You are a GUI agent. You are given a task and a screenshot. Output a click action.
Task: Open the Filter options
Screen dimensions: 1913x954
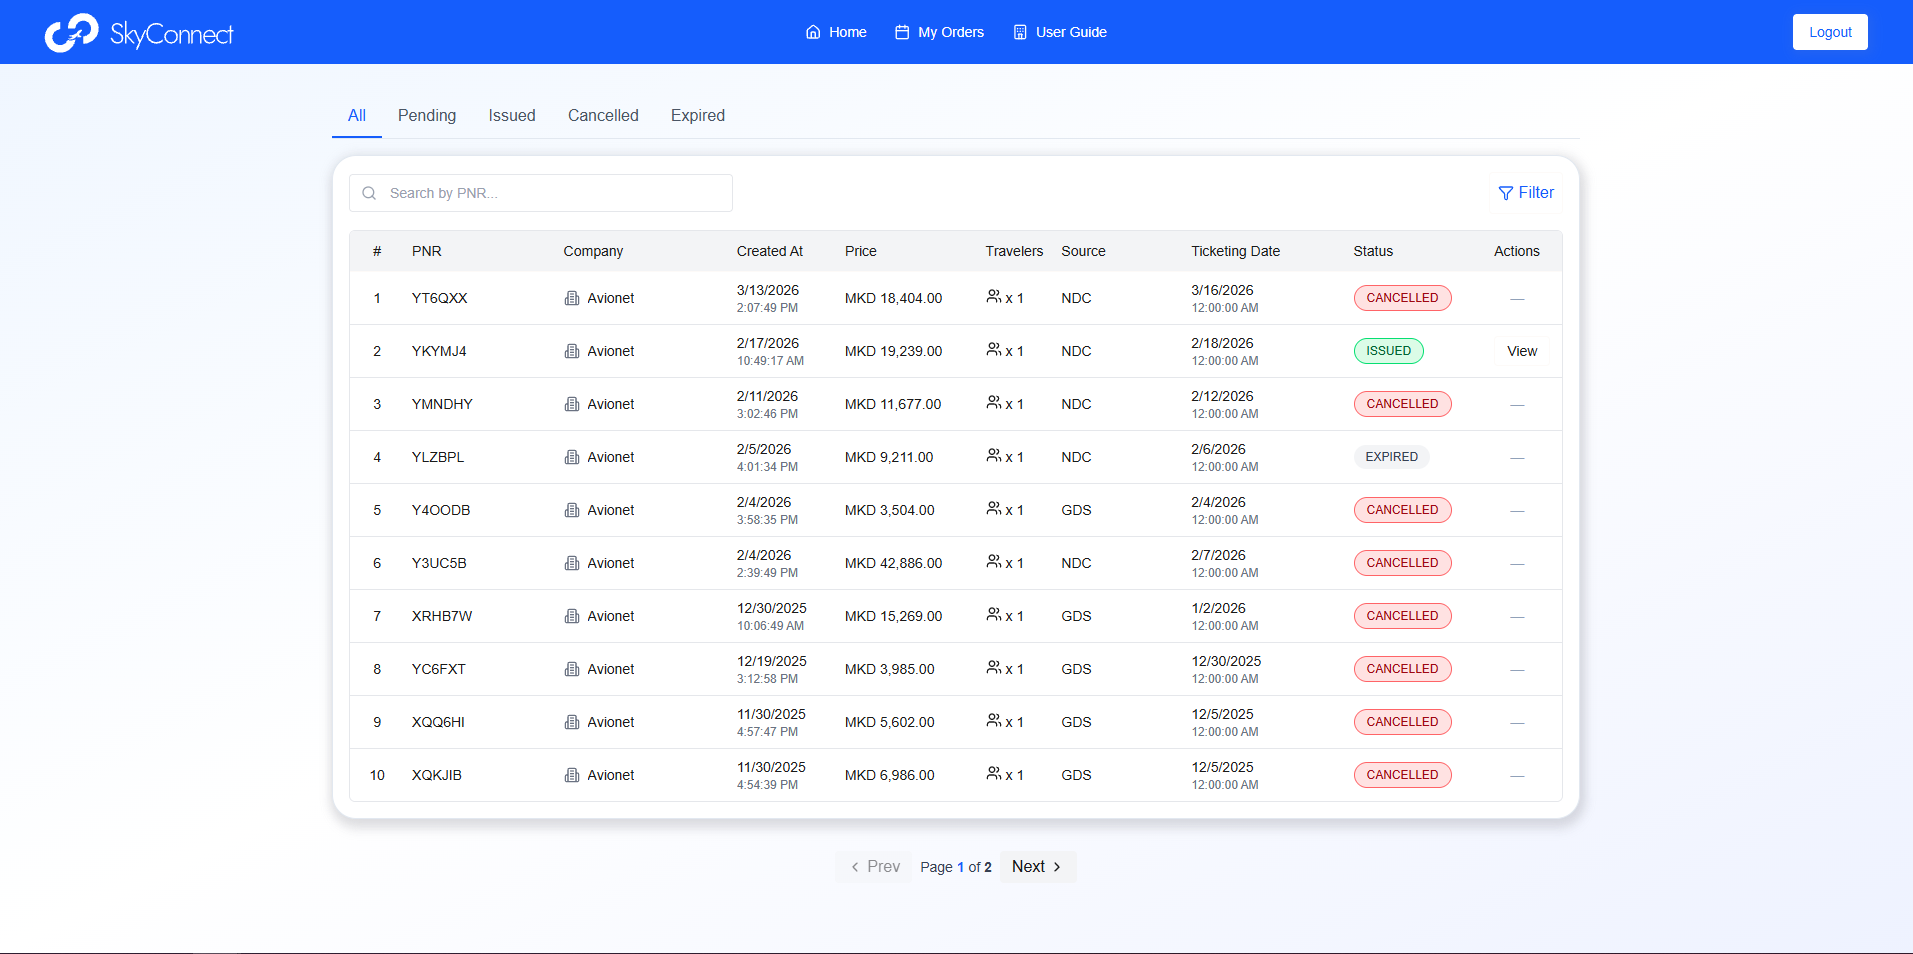(x=1526, y=193)
